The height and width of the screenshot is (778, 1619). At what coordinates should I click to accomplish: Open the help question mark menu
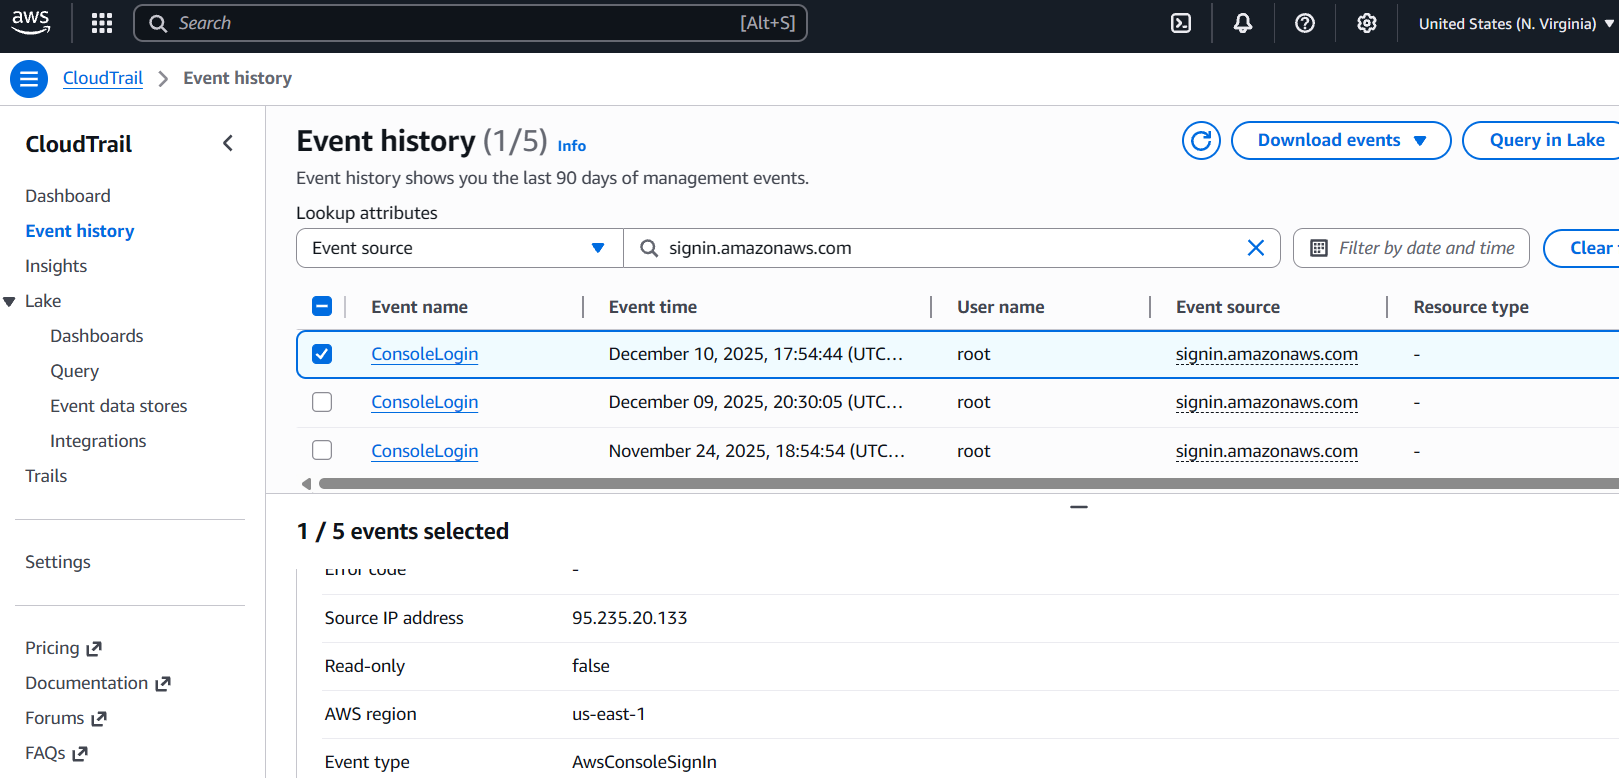[1305, 23]
